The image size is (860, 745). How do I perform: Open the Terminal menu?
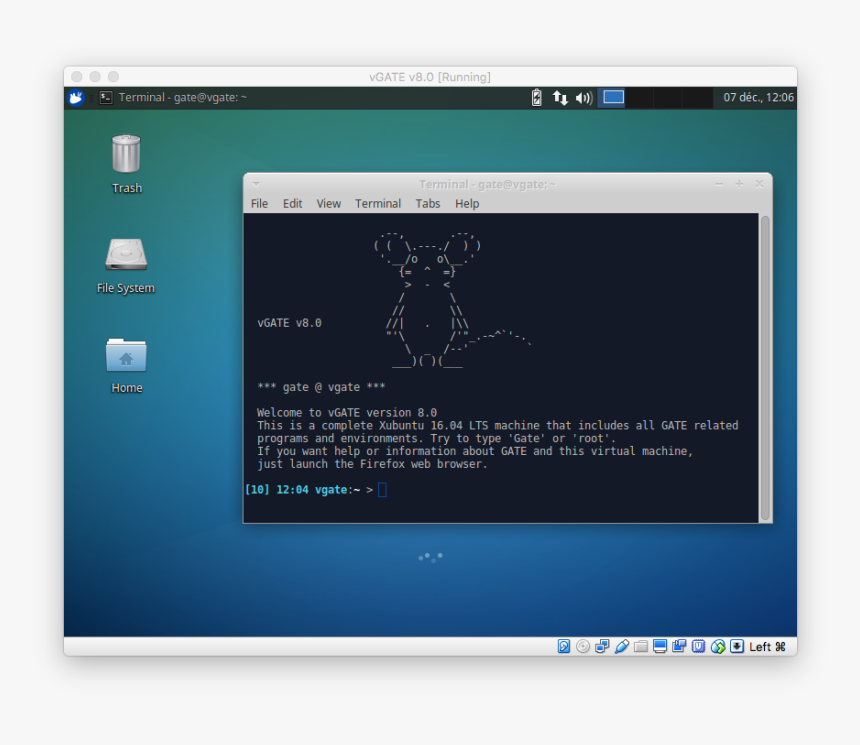[378, 204]
